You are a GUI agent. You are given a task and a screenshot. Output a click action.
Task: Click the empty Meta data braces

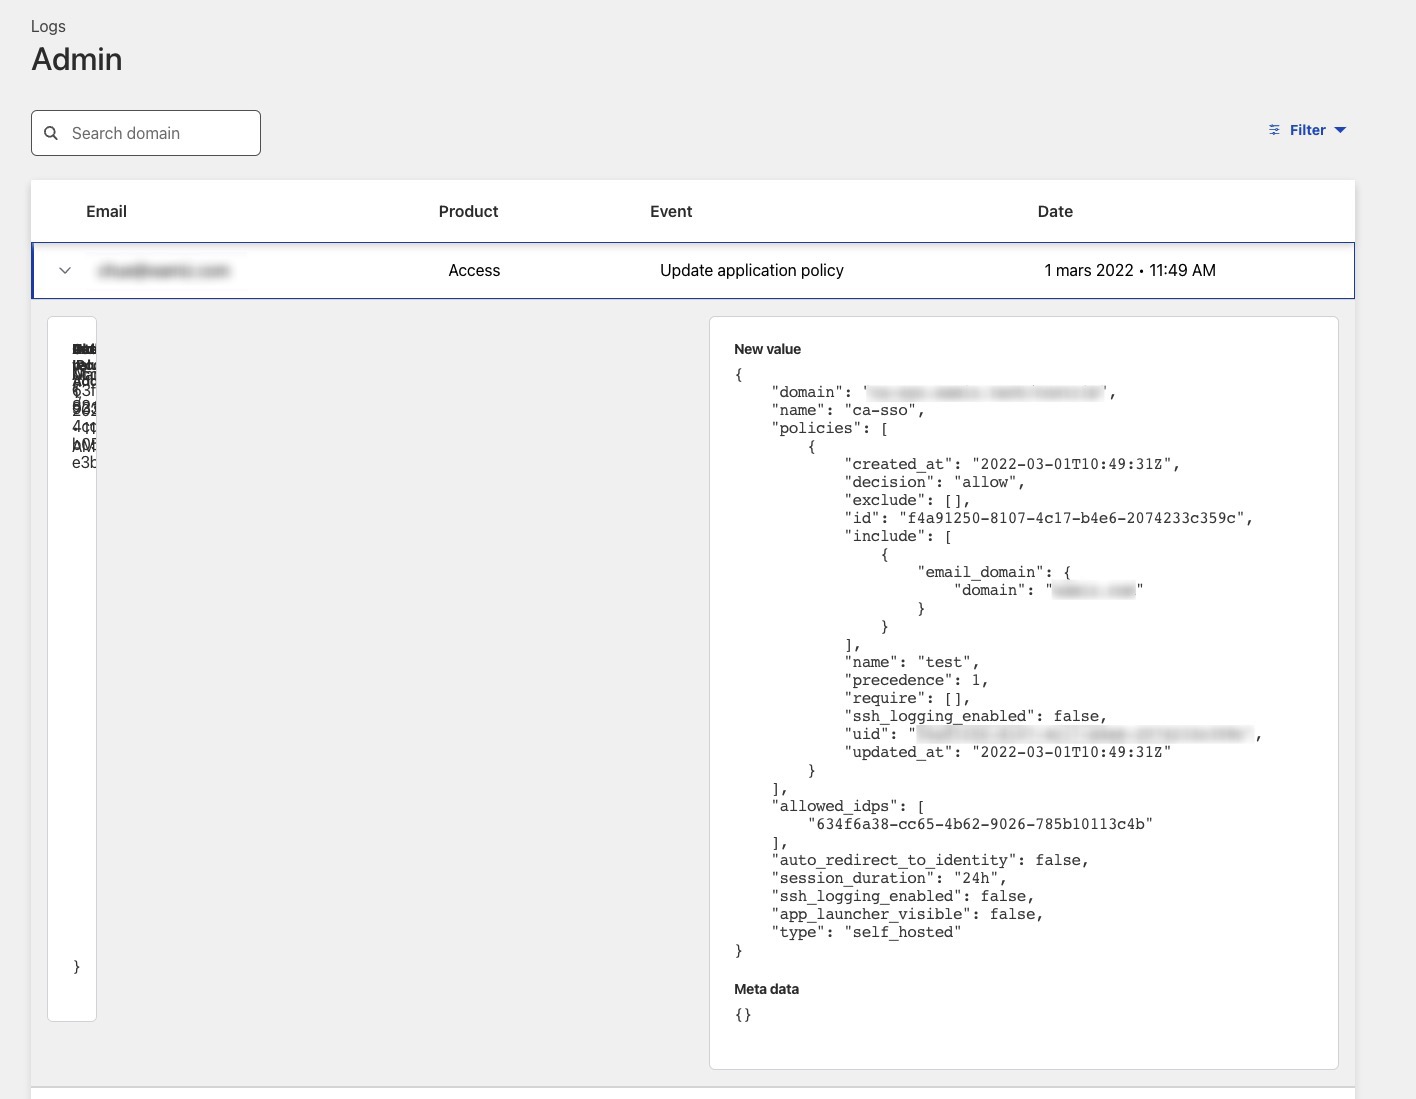coord(743,1014)
